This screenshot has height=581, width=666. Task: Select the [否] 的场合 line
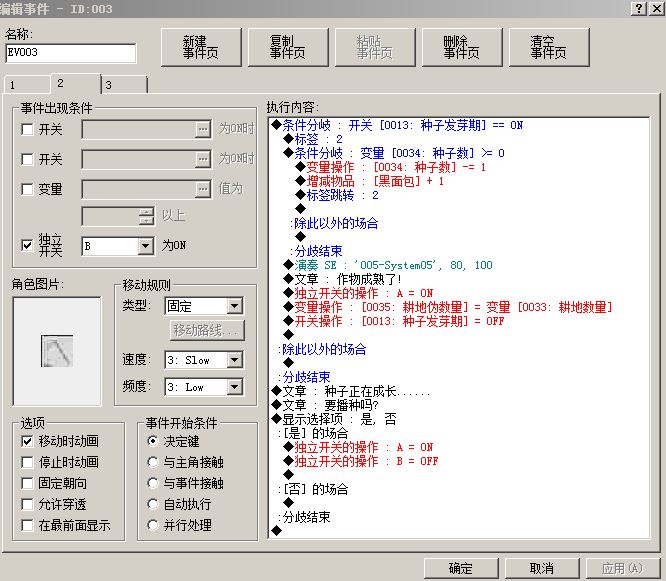[x=315, y=490]
